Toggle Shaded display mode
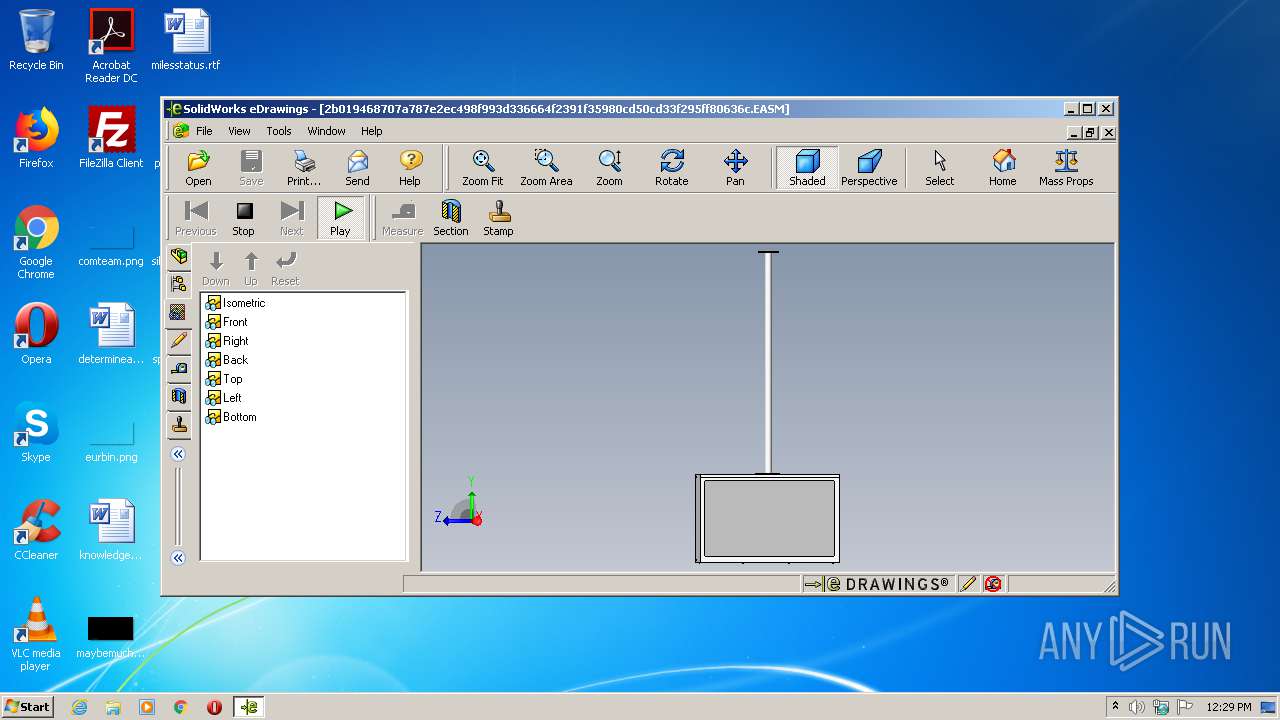Image resolution: width=1280 pixels, height=720 pixels. pos(807,168)
